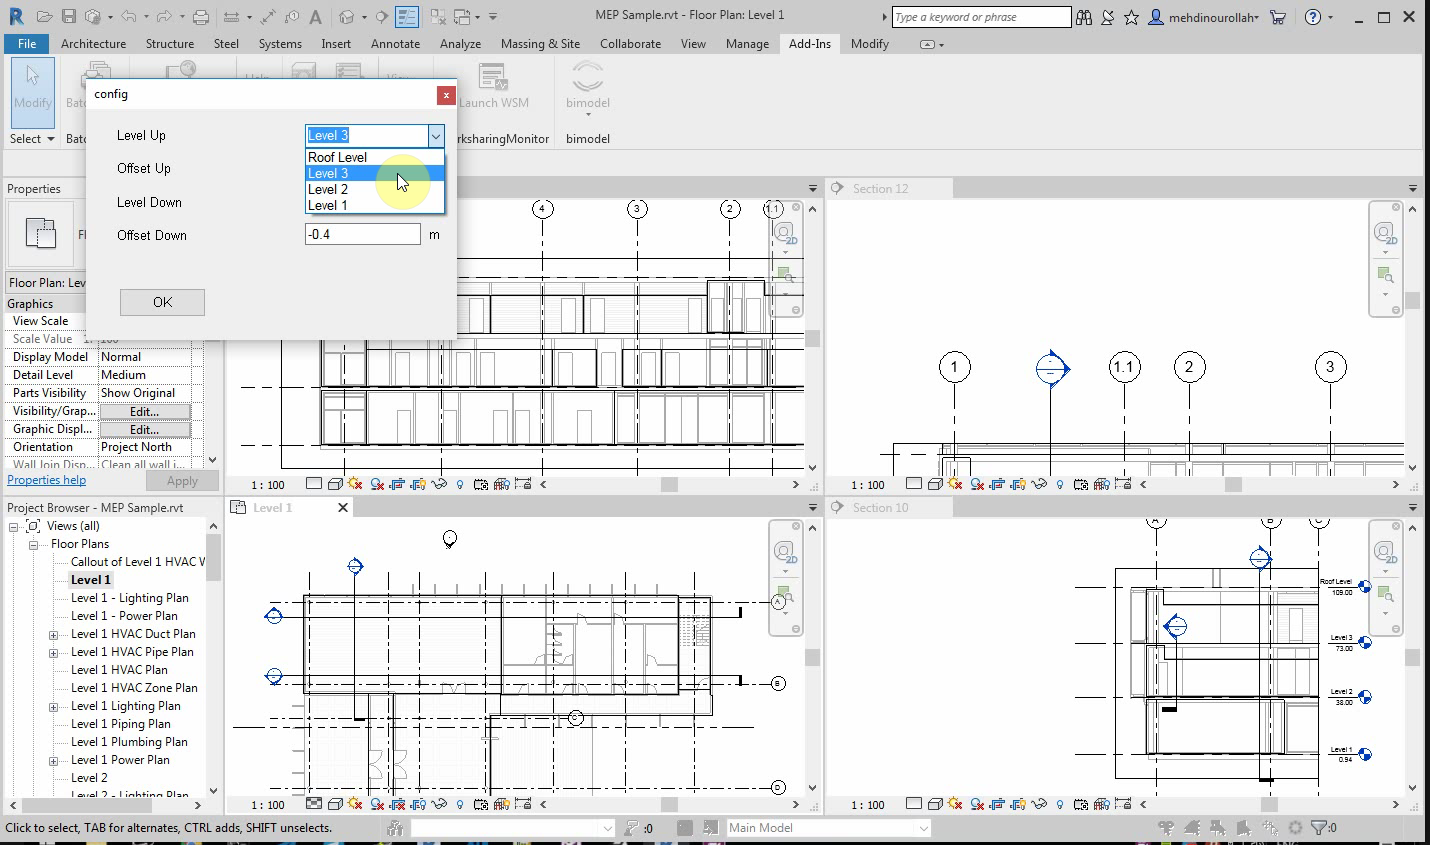Open the Annotate ribbon tab
Screen dimensions: 1430x845
point(395,44)
